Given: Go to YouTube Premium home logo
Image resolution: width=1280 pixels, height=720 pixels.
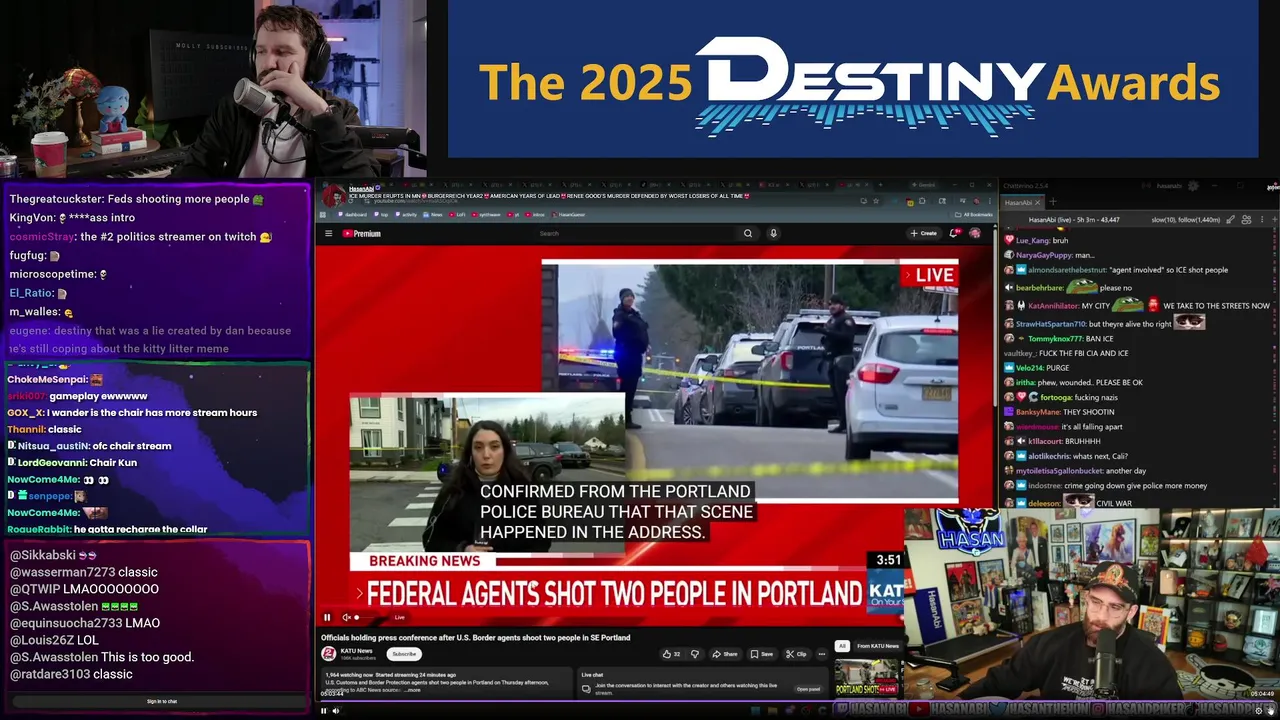Looking at the screenshot, I should coord(362,234).
